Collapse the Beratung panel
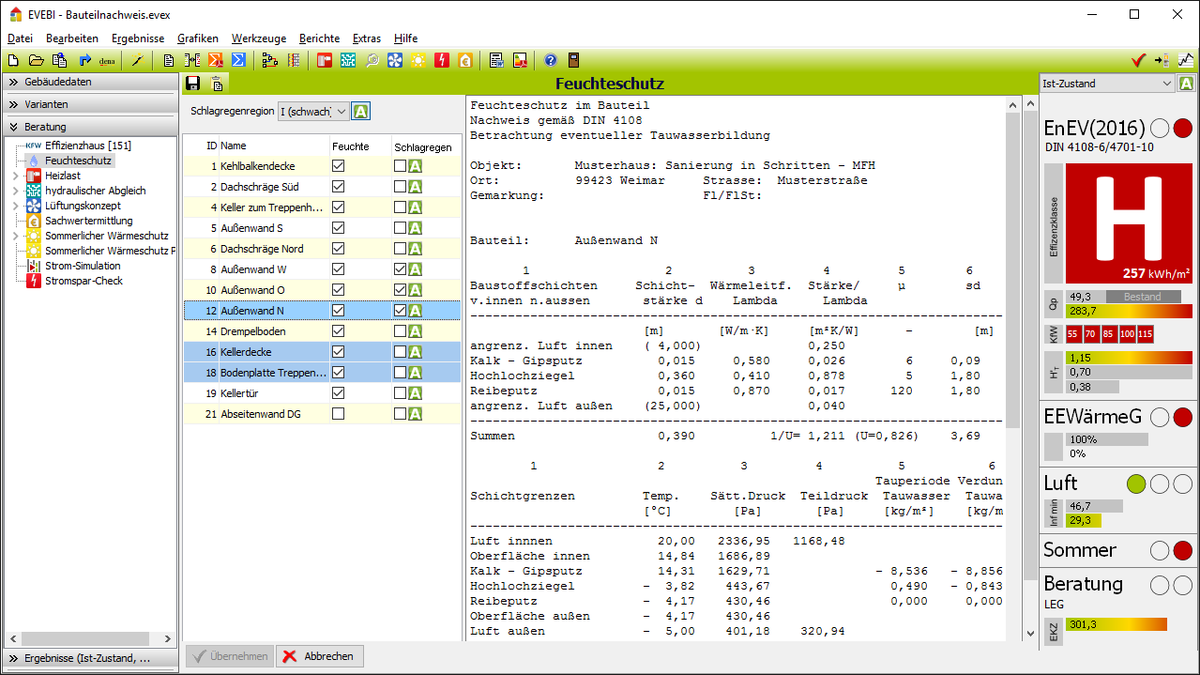This screenshot has width=1200, height=675. click(x=90, y=127)
